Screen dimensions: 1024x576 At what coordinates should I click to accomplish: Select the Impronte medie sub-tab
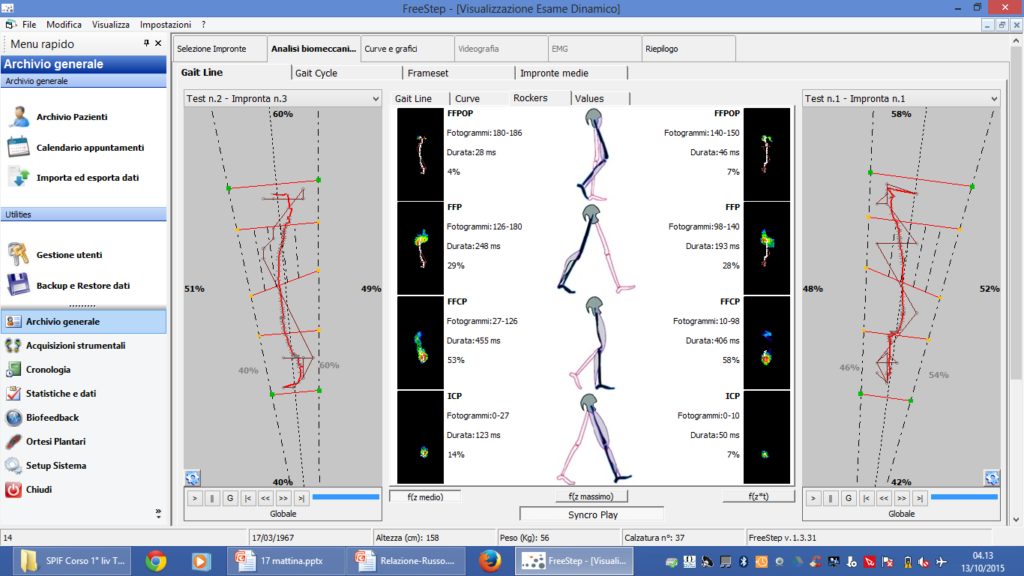571,73
